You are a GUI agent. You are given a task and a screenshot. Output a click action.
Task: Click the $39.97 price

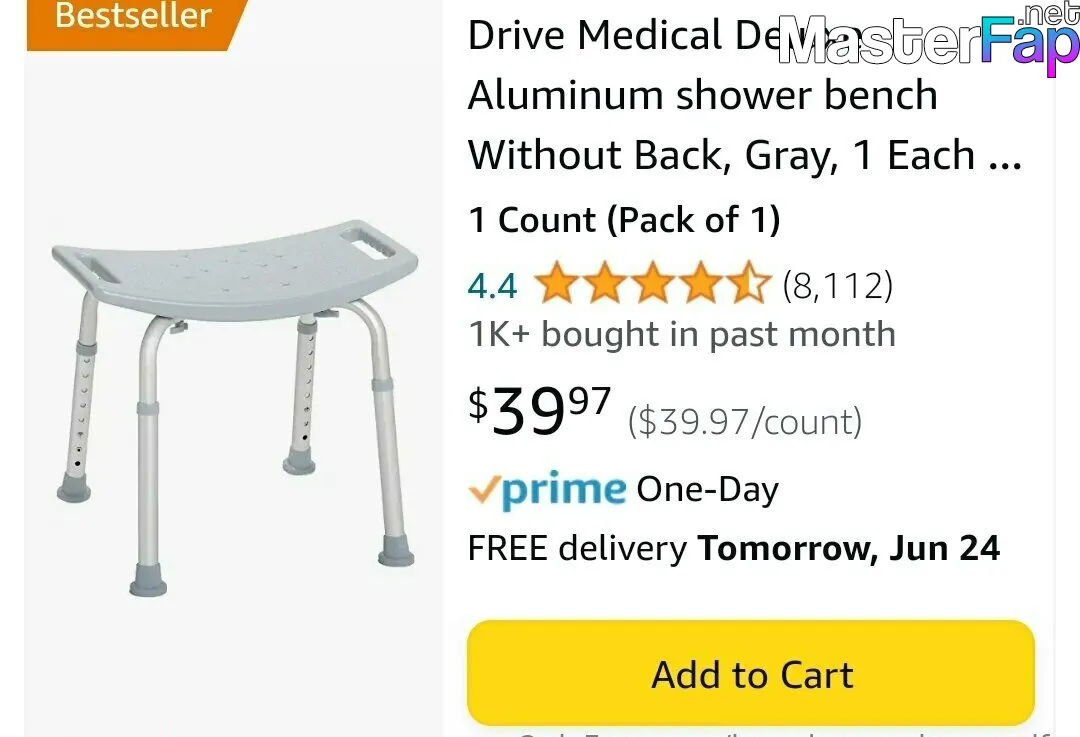tap(539, 411)
